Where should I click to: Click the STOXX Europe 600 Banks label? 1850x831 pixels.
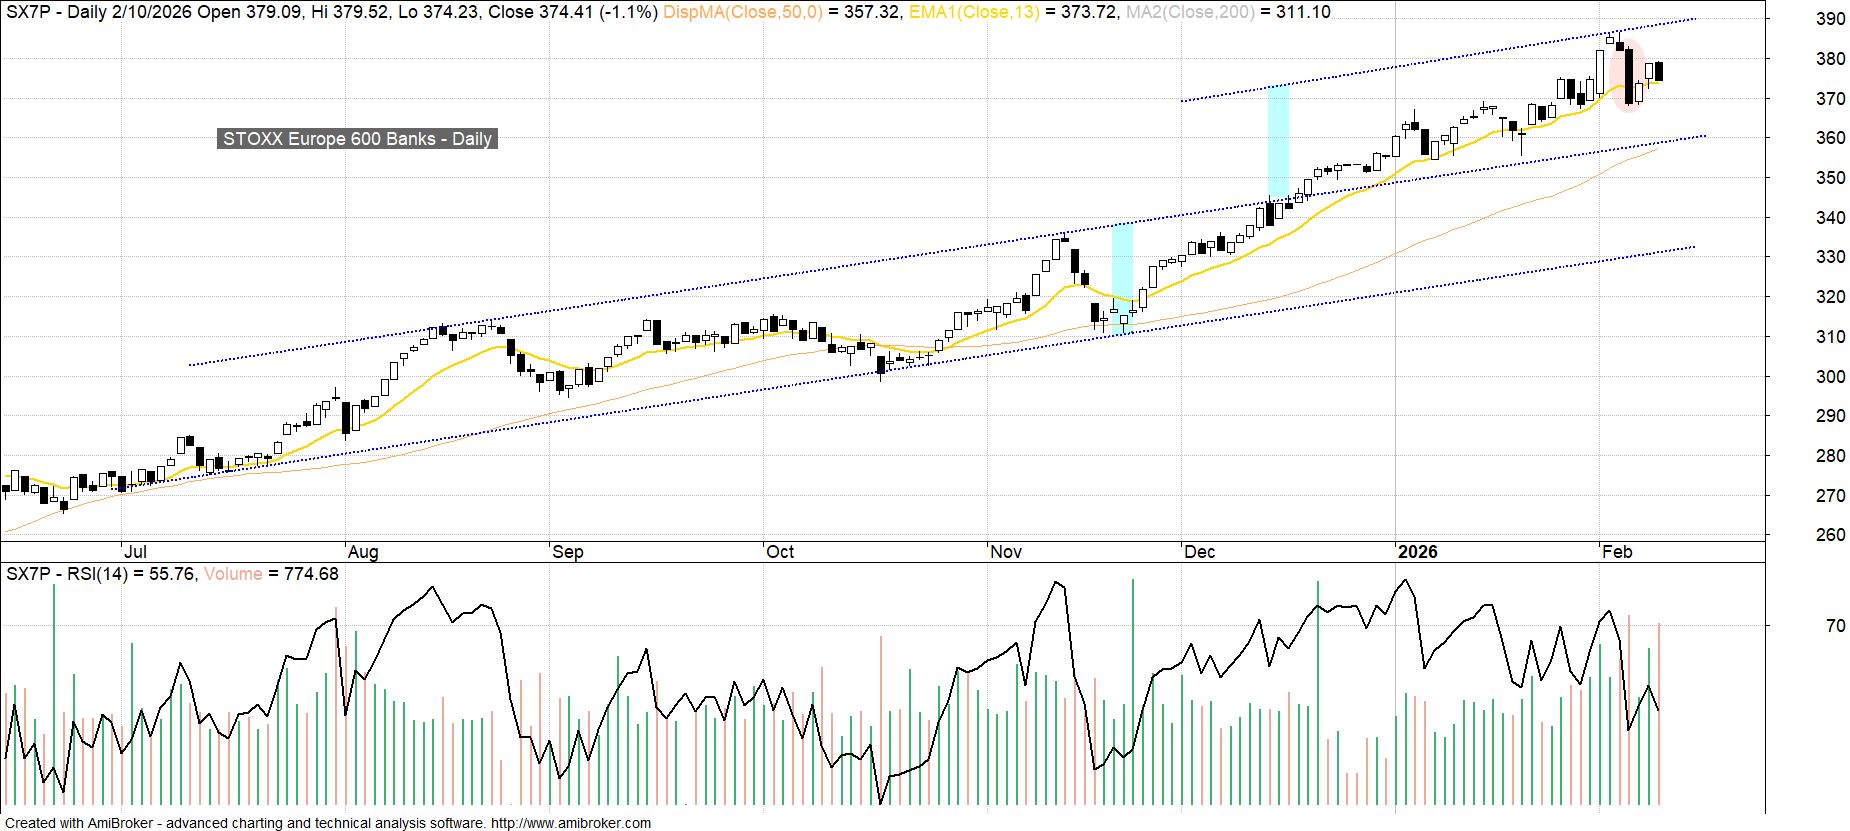(x=357, y=139)
